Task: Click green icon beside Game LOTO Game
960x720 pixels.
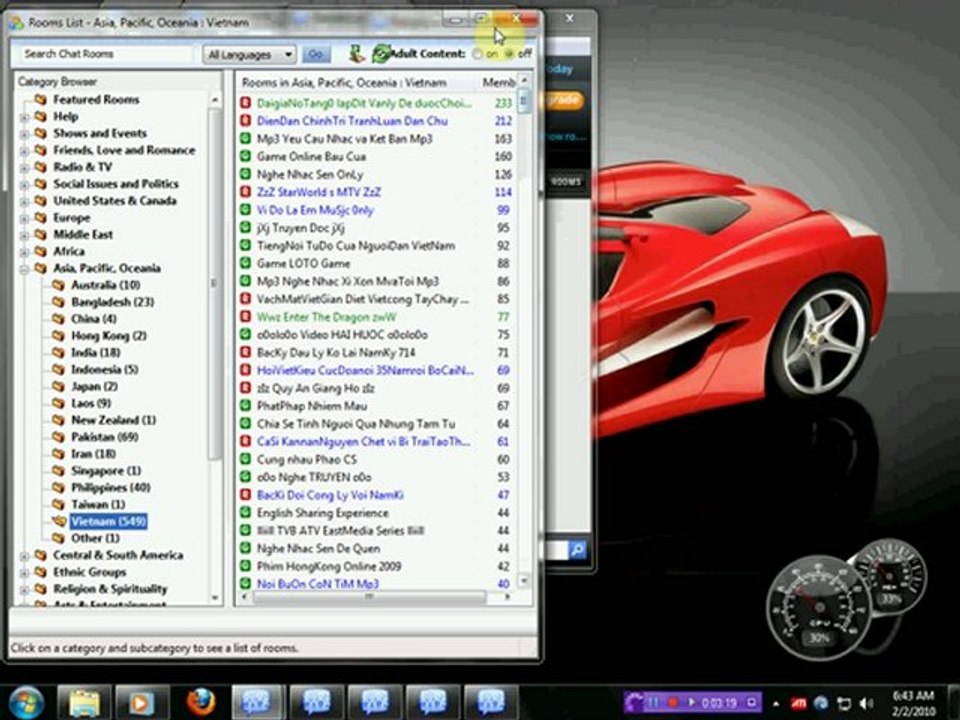Action: [x=246, y=263]
